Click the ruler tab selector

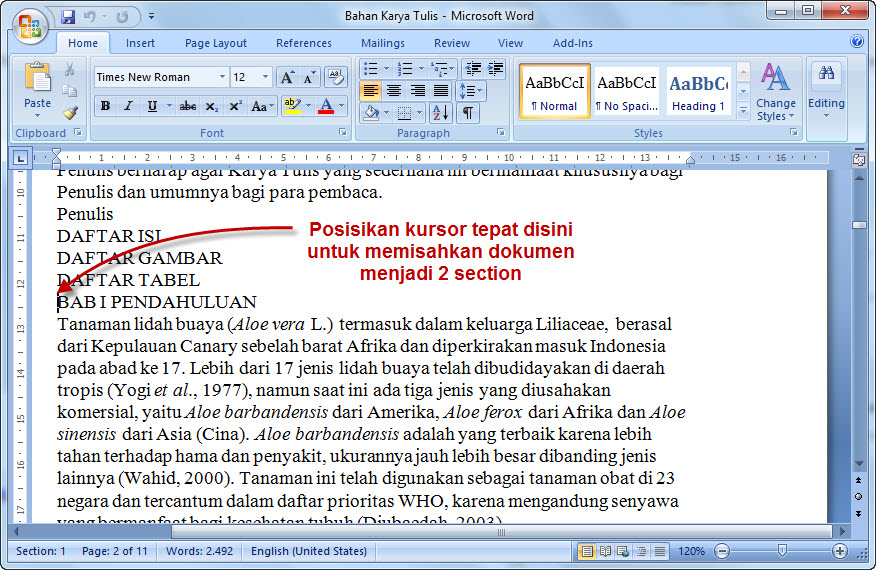(20, 159)
